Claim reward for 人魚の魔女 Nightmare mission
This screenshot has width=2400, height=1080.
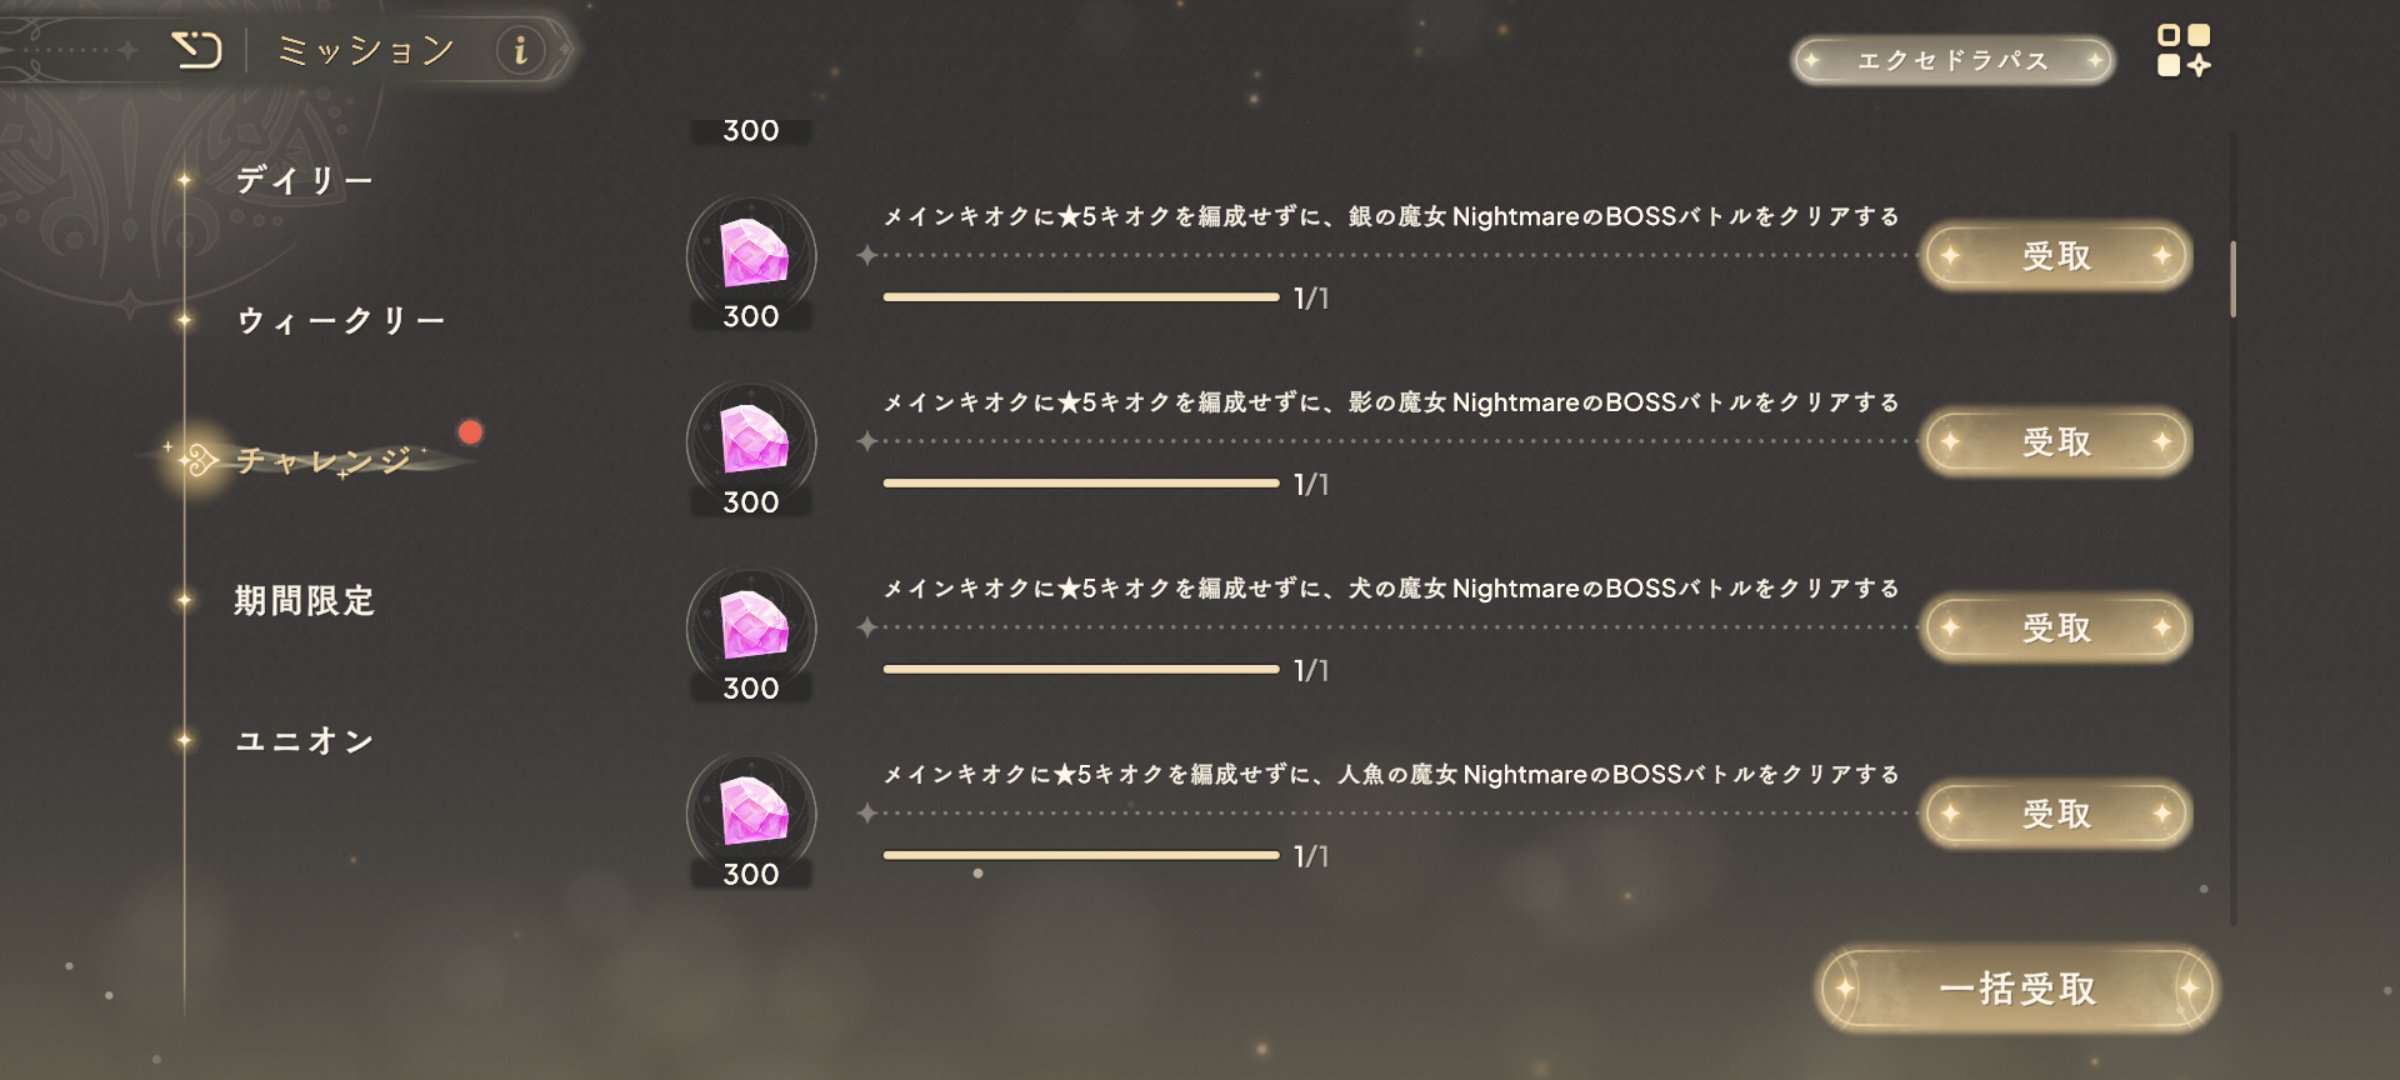2056,814
